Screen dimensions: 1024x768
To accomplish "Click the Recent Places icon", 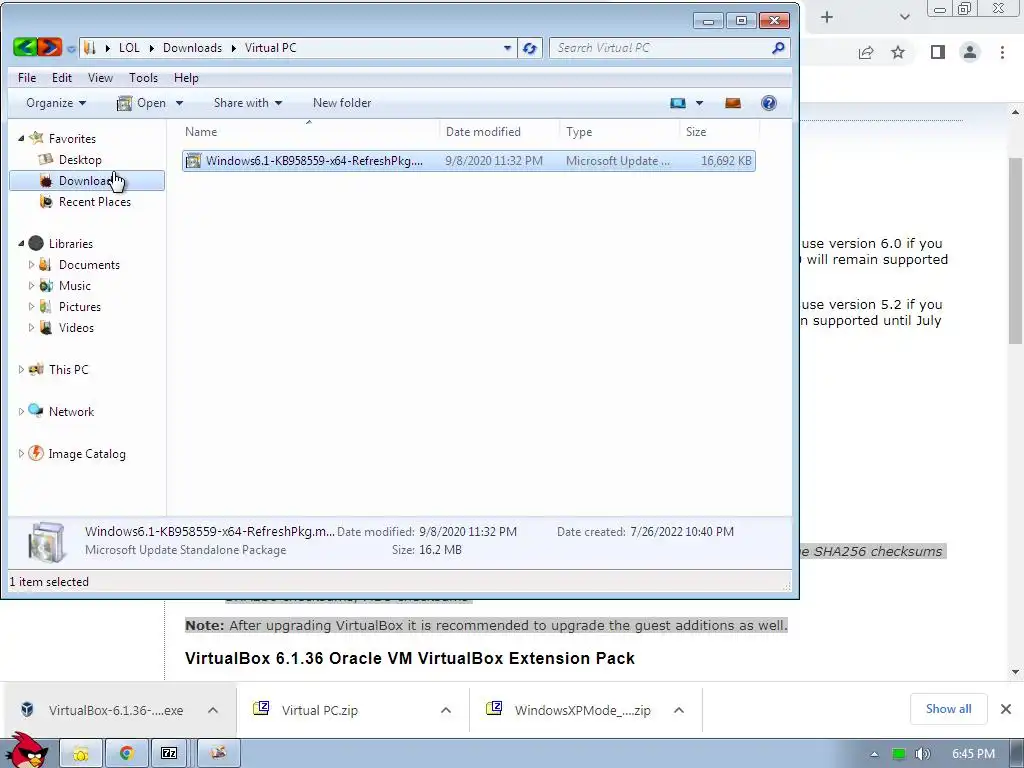I will pyautogui.click(x=46, y=202).
